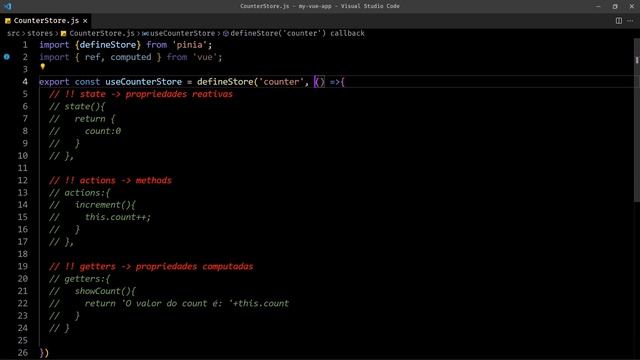The width and height of the screenshot is (640, 360).
Task: Open the CounterStore.js breadcrumb item
Action: (102, 33)
